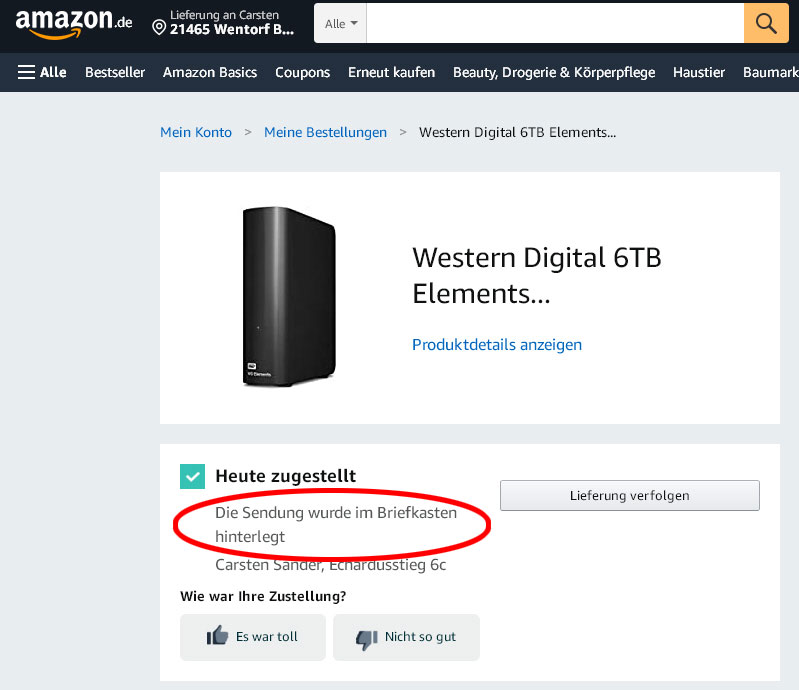799x690 pixels.
Task: Navigate to Mein Konto breadcrumb
Action: coord(196,132)
